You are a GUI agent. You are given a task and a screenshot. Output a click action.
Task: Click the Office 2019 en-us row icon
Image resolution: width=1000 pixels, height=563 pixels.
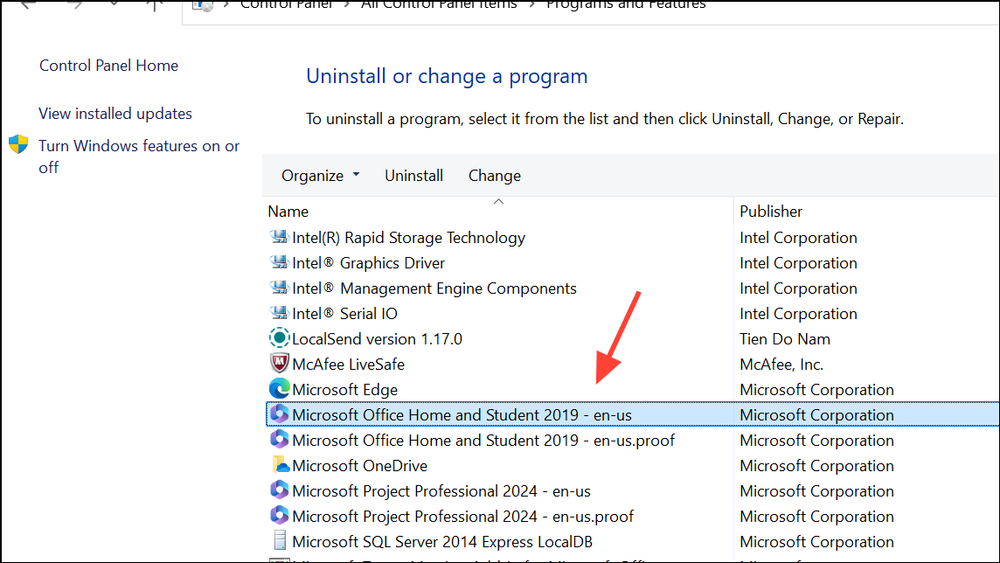coord(279,414)
